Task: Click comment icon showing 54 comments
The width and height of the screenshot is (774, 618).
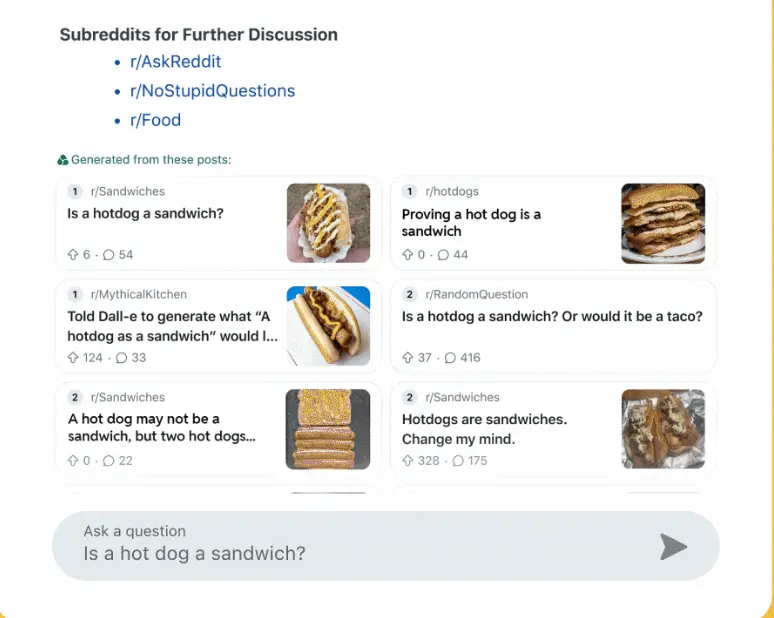Action: [109, 255]
